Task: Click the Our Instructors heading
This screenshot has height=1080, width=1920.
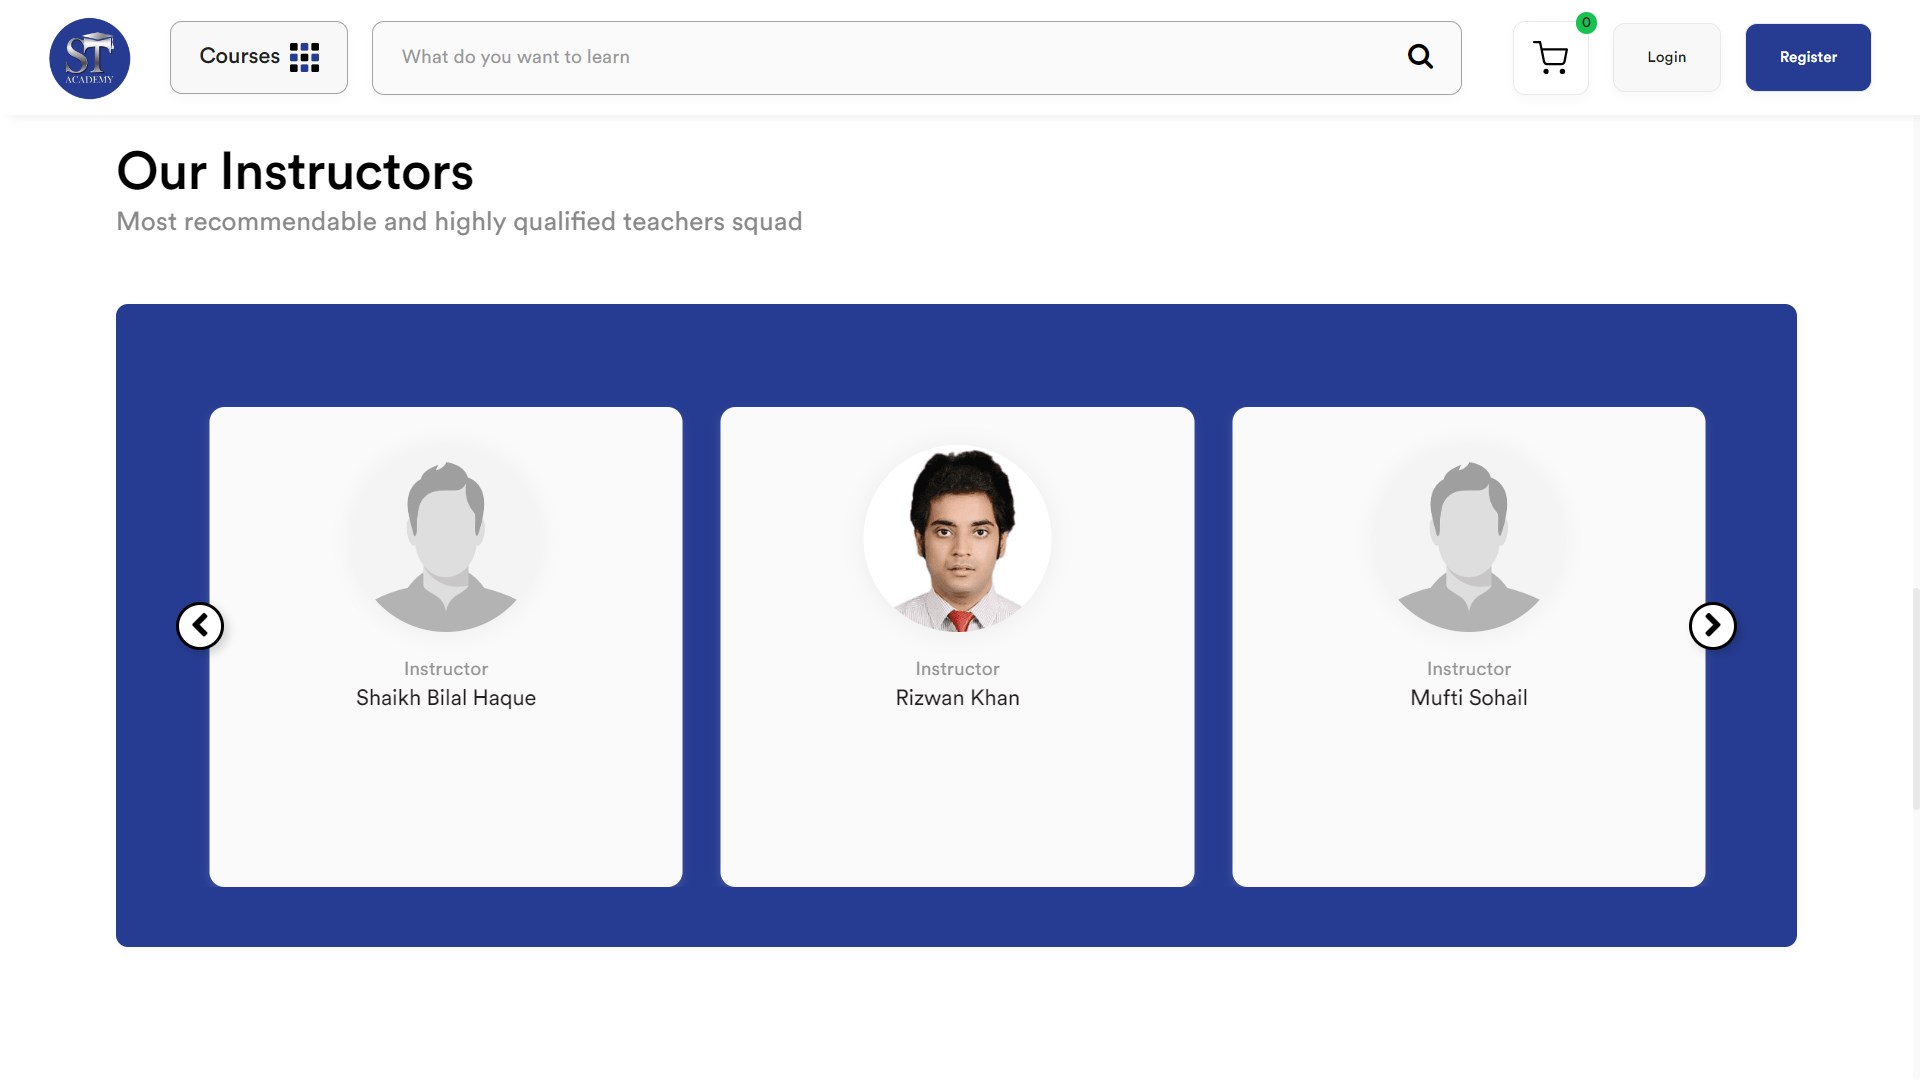Action: (x=295, y=171)
